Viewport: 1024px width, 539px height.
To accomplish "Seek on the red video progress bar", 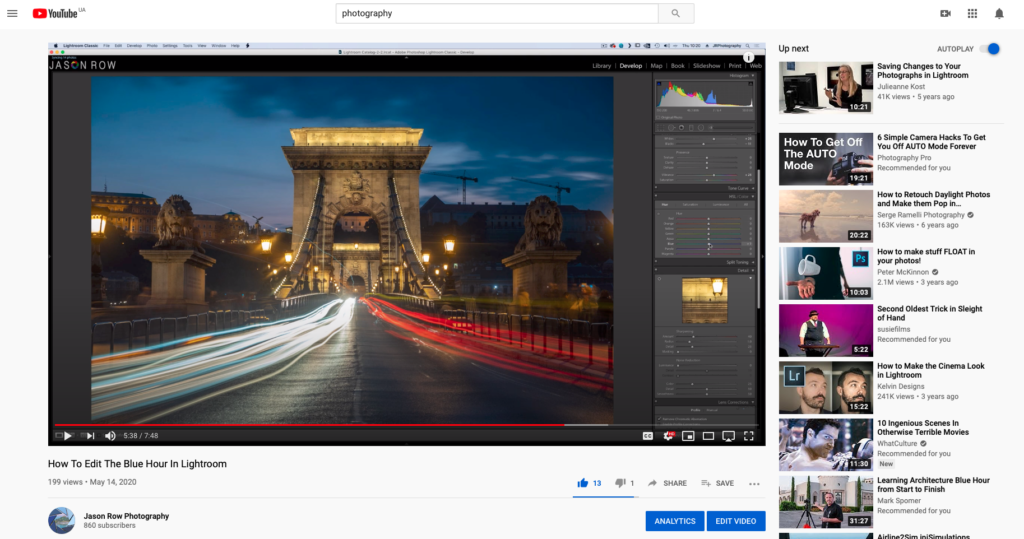I will click(406, 425).
